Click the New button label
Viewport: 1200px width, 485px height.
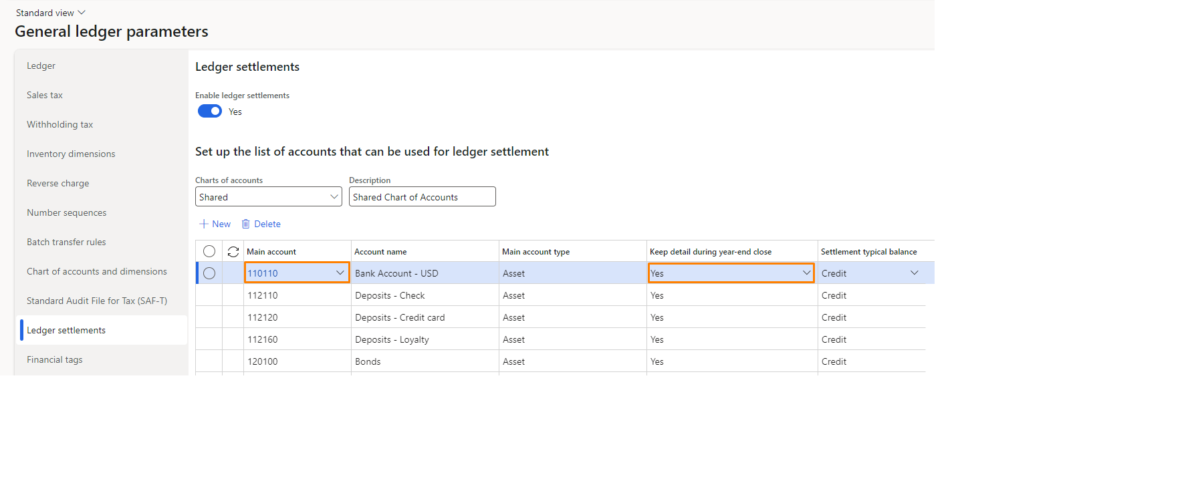[x=221, y=224]
